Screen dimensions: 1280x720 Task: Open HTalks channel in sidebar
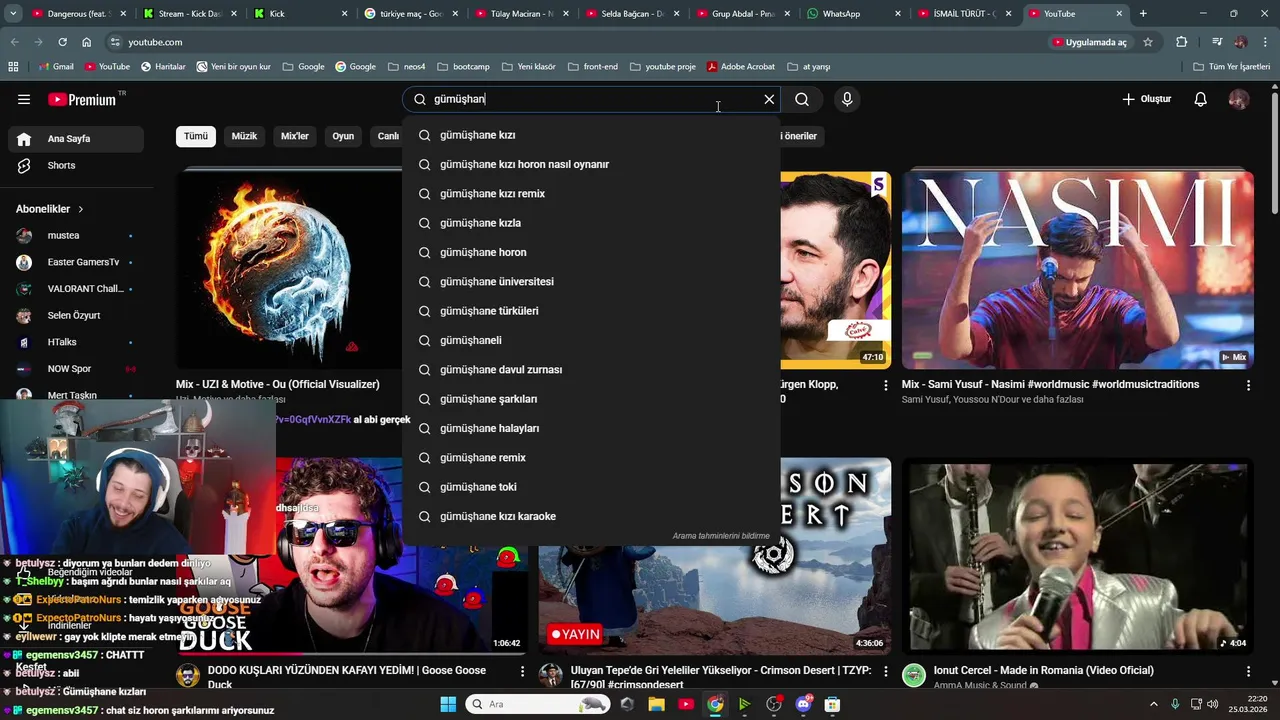tap(75, 342)
